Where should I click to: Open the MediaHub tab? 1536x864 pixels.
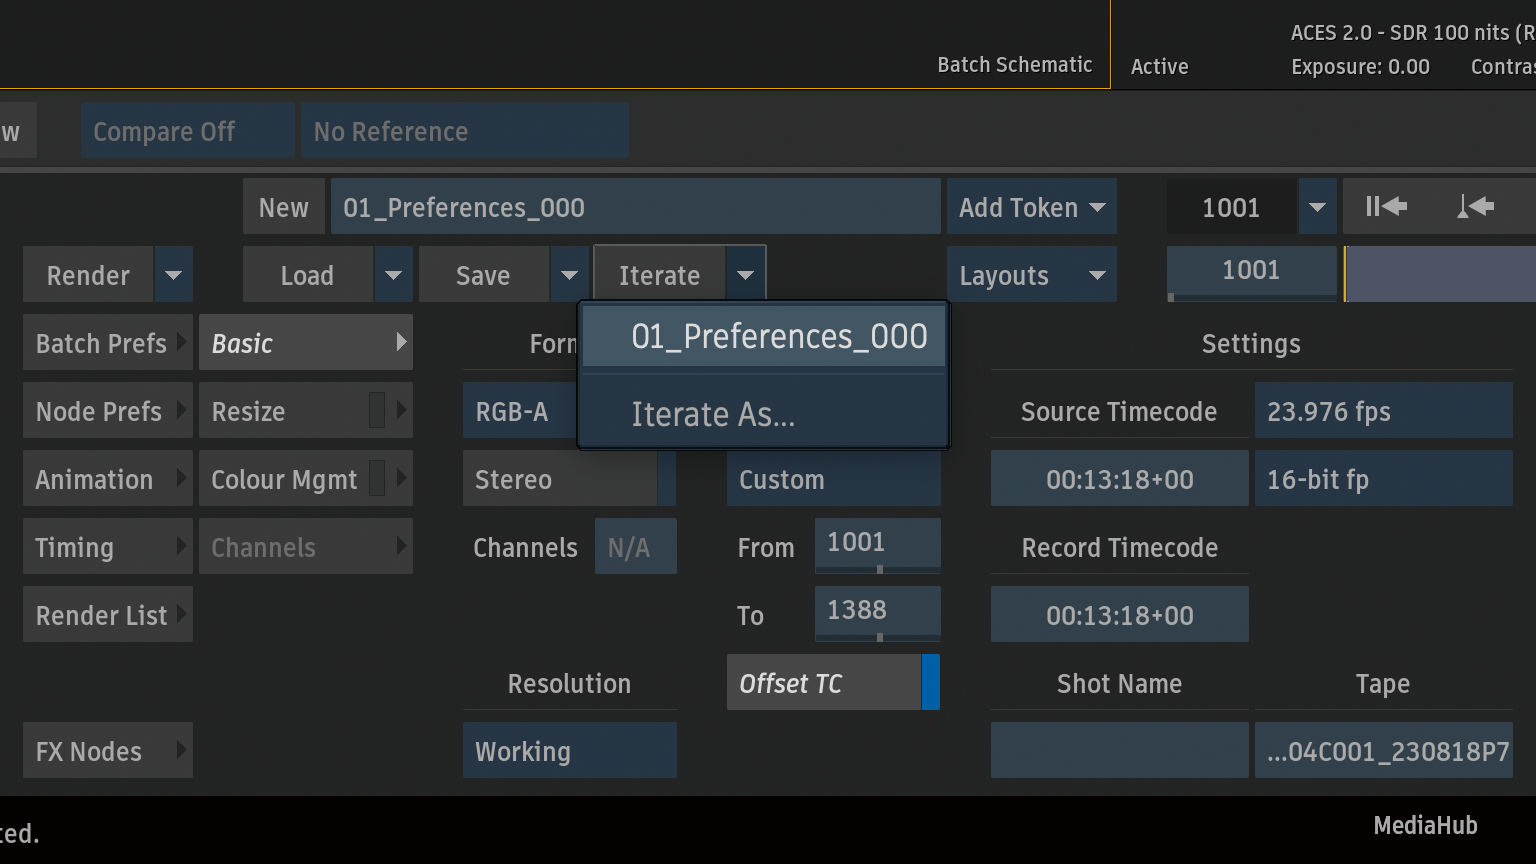pos(1425,825)
